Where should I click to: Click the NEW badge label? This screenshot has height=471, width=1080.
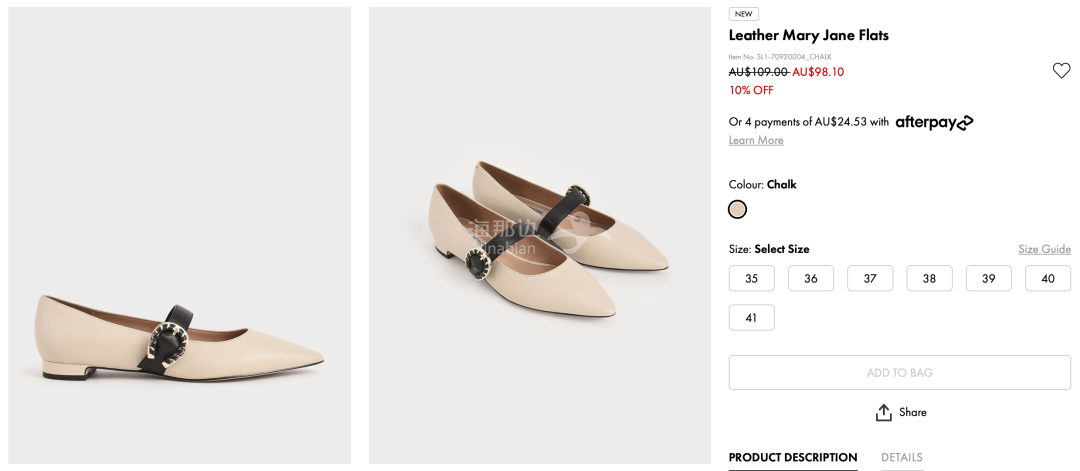point(743,14)
